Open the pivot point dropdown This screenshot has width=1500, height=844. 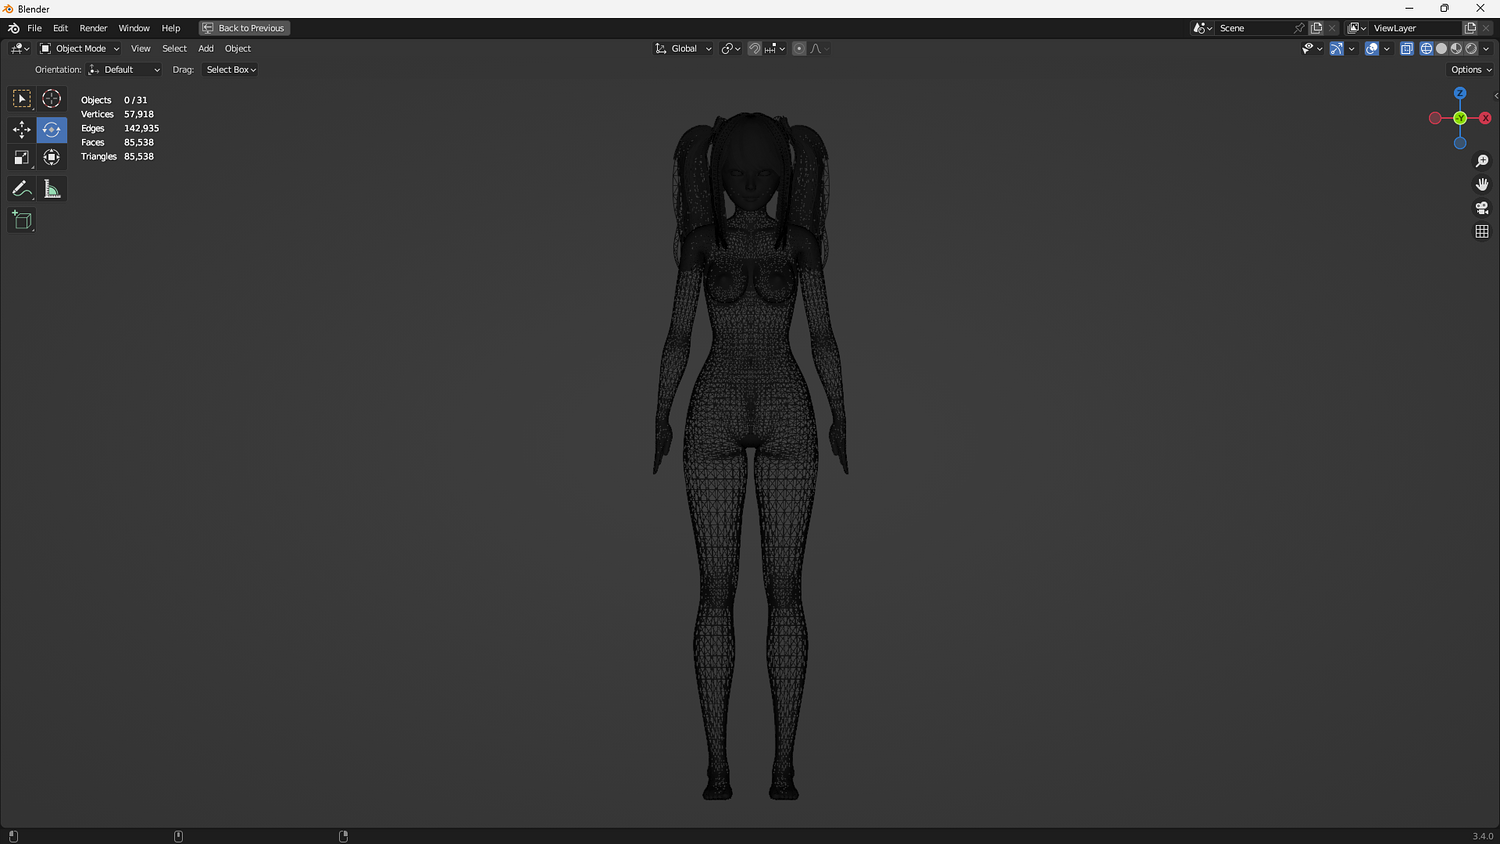(731, 48)
